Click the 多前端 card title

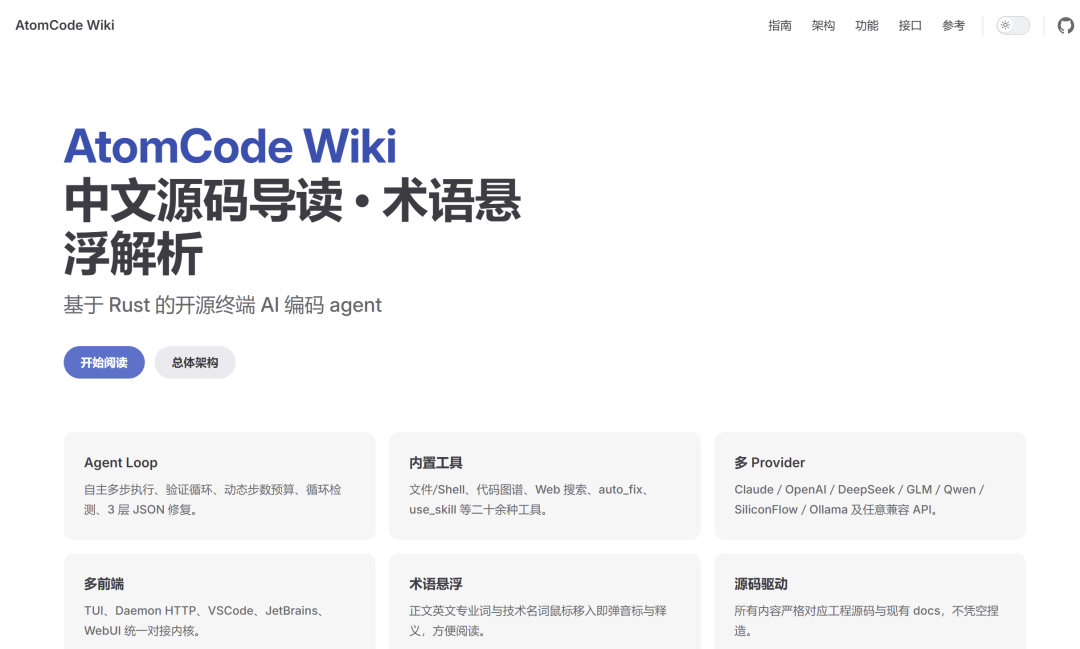point(104,584)
